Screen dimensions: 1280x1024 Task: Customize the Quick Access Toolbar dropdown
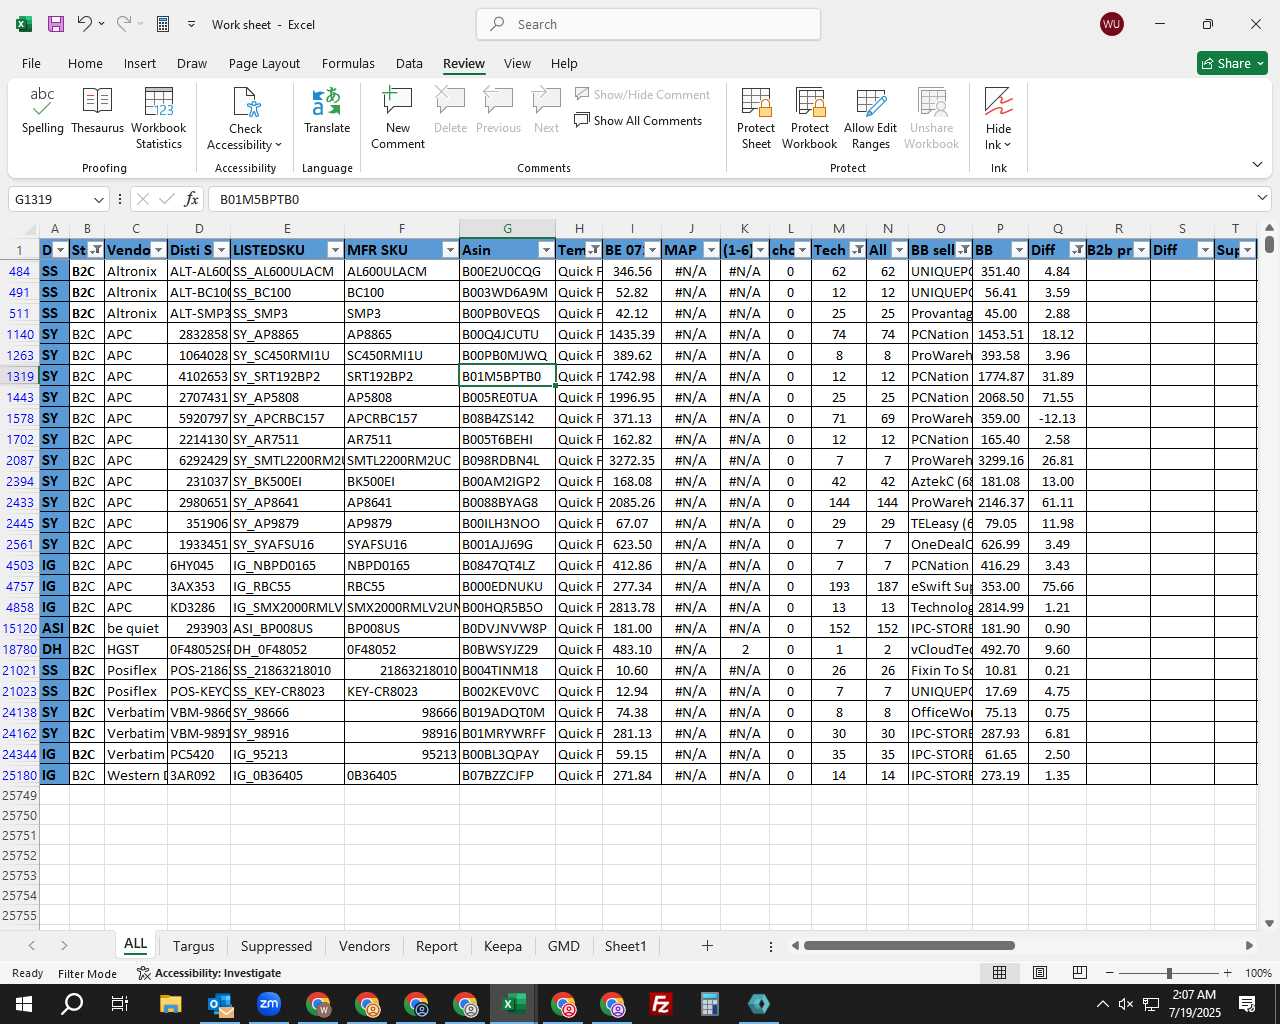[191, 24]
